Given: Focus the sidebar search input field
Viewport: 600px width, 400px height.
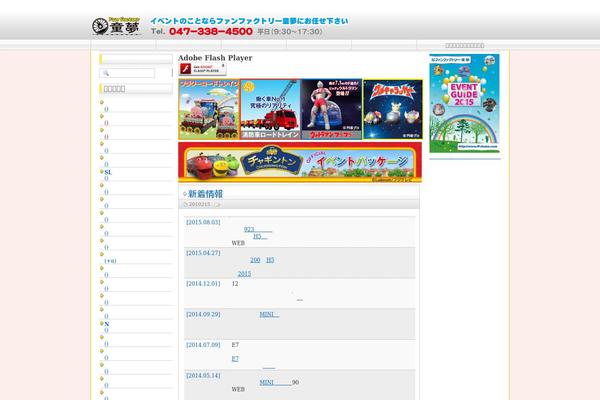Looking at the screenshot, I should click(x=127, y=73).
